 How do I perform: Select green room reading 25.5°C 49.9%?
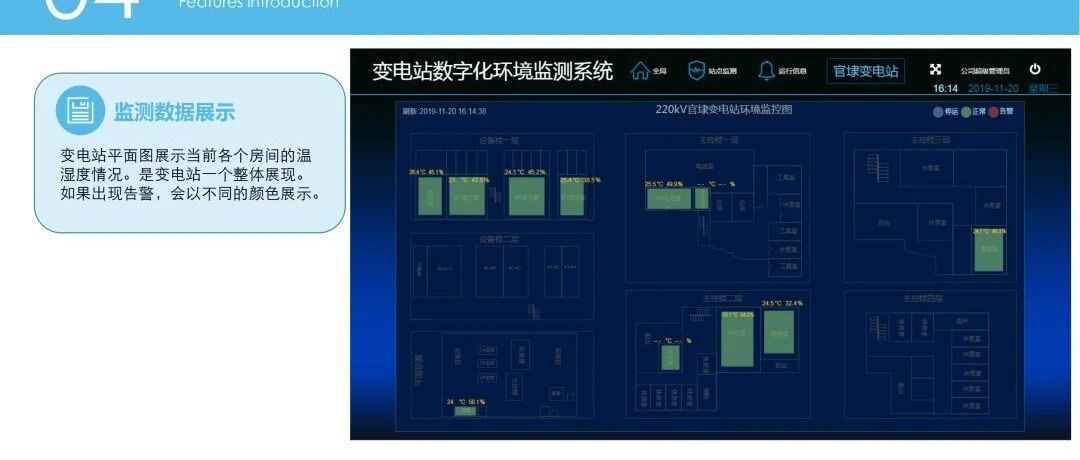point(669,198)
